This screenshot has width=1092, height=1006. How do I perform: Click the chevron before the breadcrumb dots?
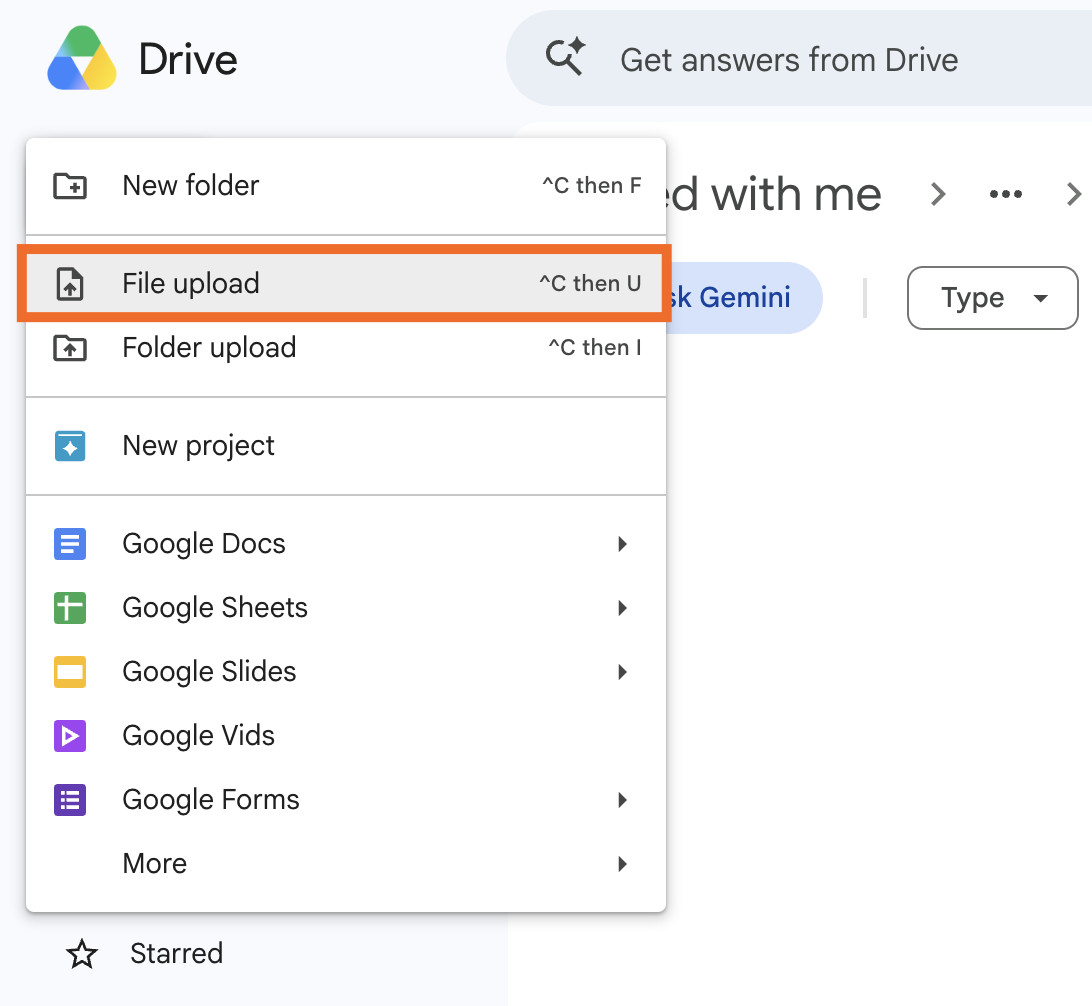tap(938, 194)
